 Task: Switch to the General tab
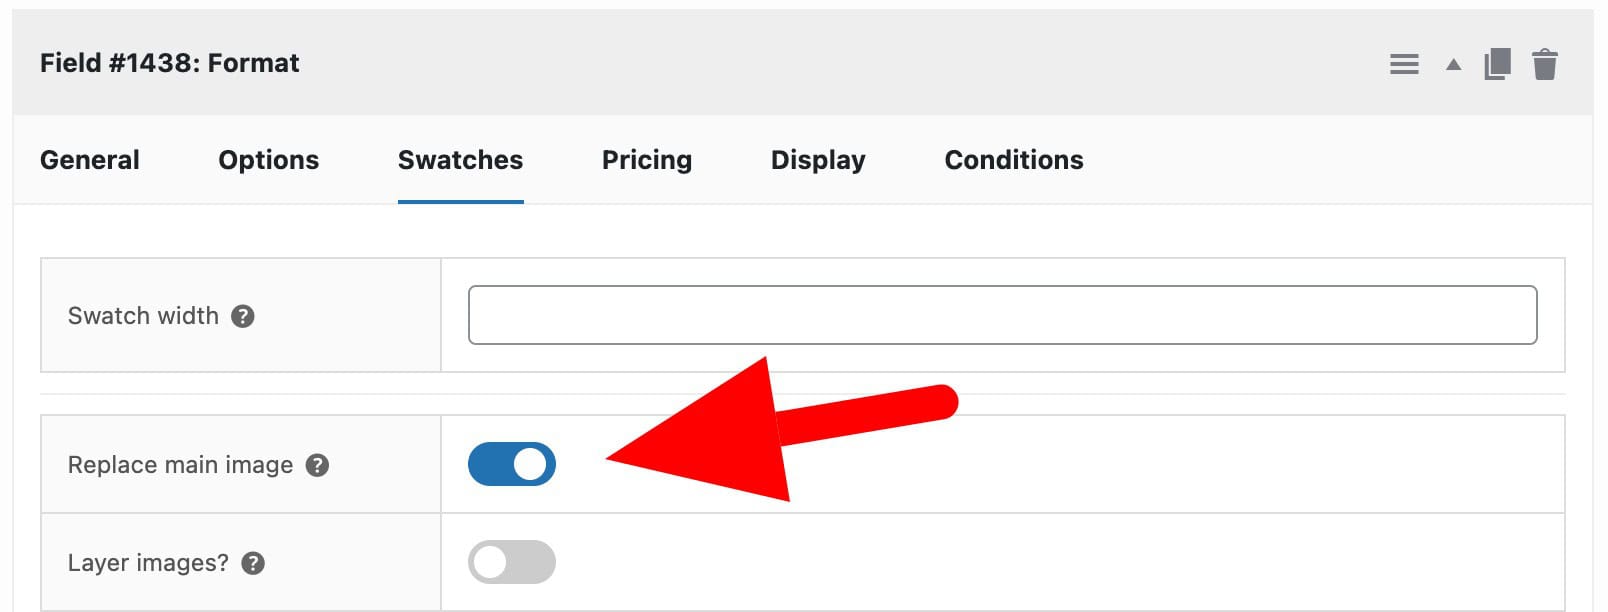[89, 160]
